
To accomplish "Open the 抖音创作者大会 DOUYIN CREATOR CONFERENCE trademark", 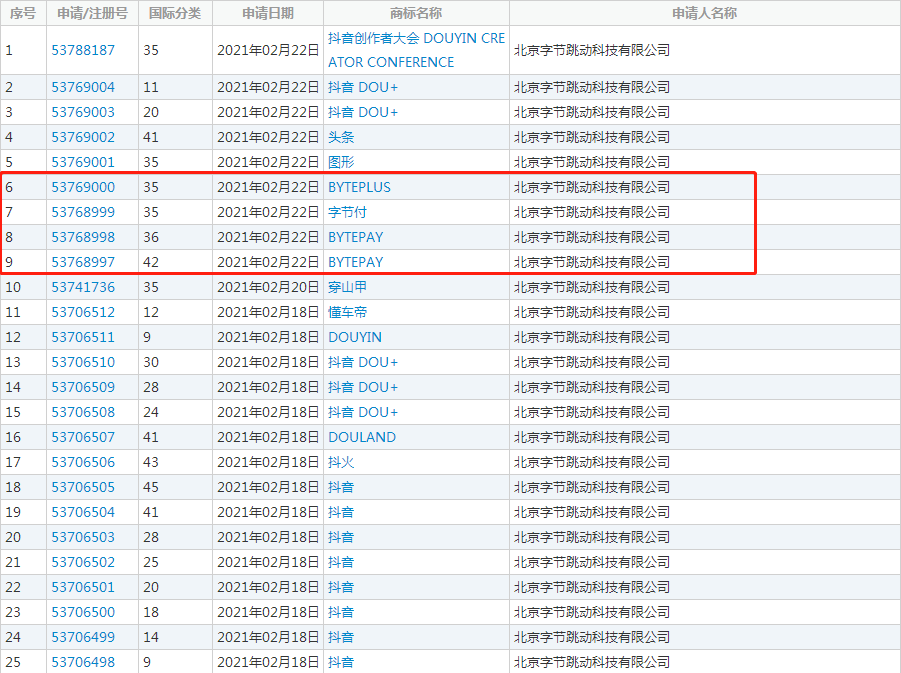I will 417,50.
